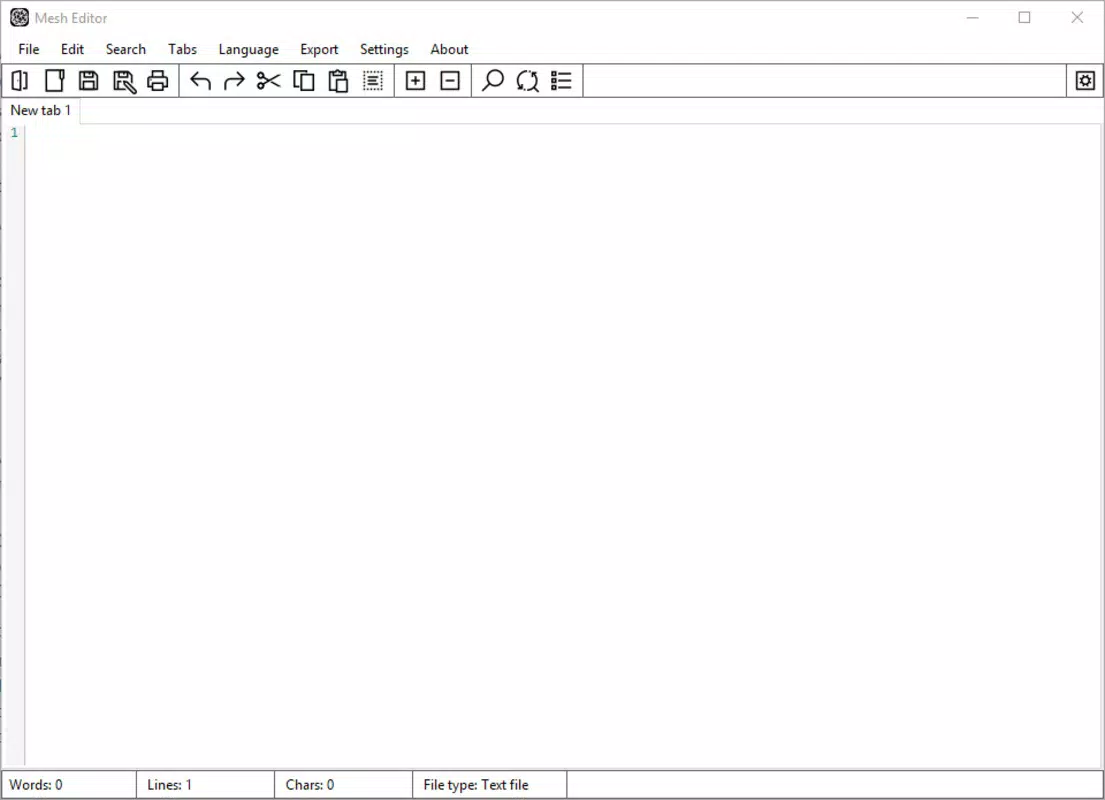
Task: Click the Select All dotted-box icon
Action: (x=373, y=80)
